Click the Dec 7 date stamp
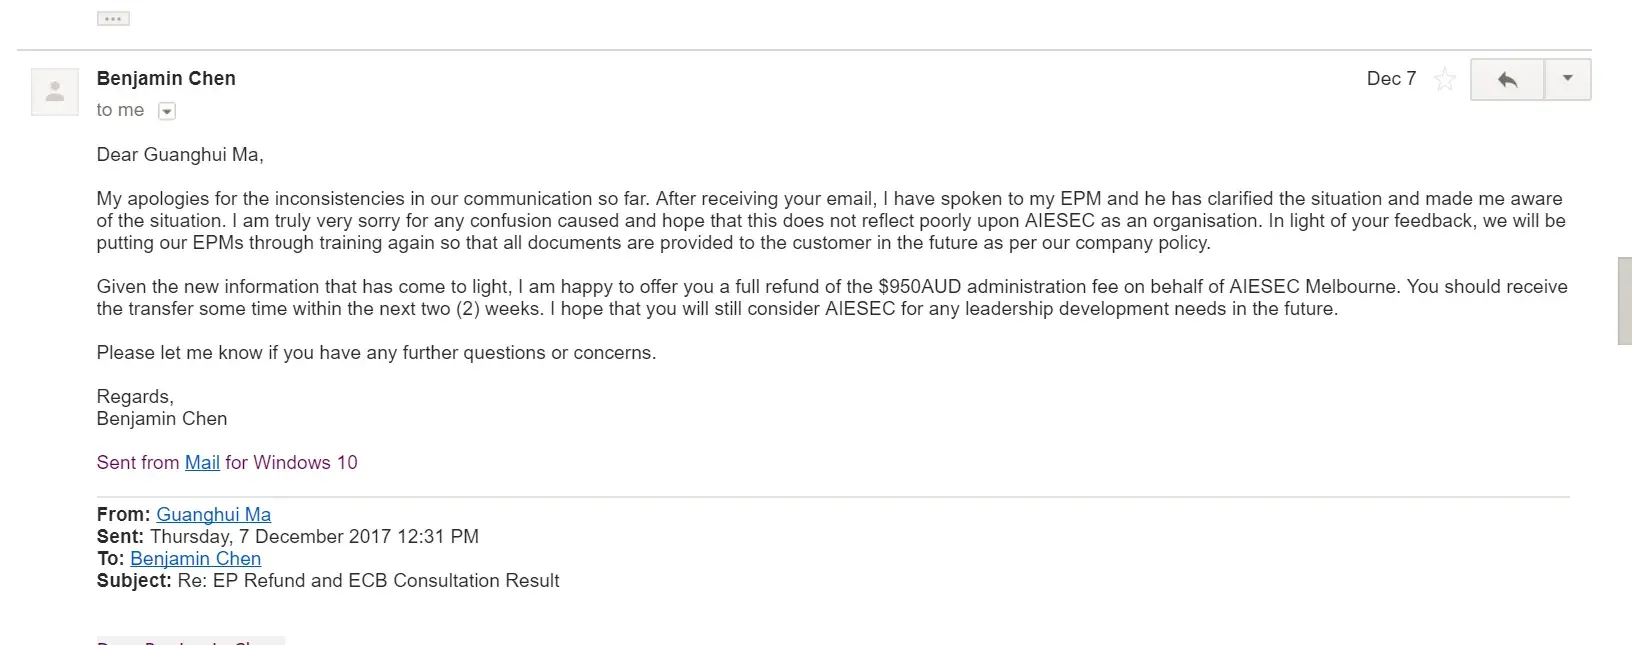The height and width of the screenshot is (645, 1632). pyautogui.click(x=1391, y=79)
